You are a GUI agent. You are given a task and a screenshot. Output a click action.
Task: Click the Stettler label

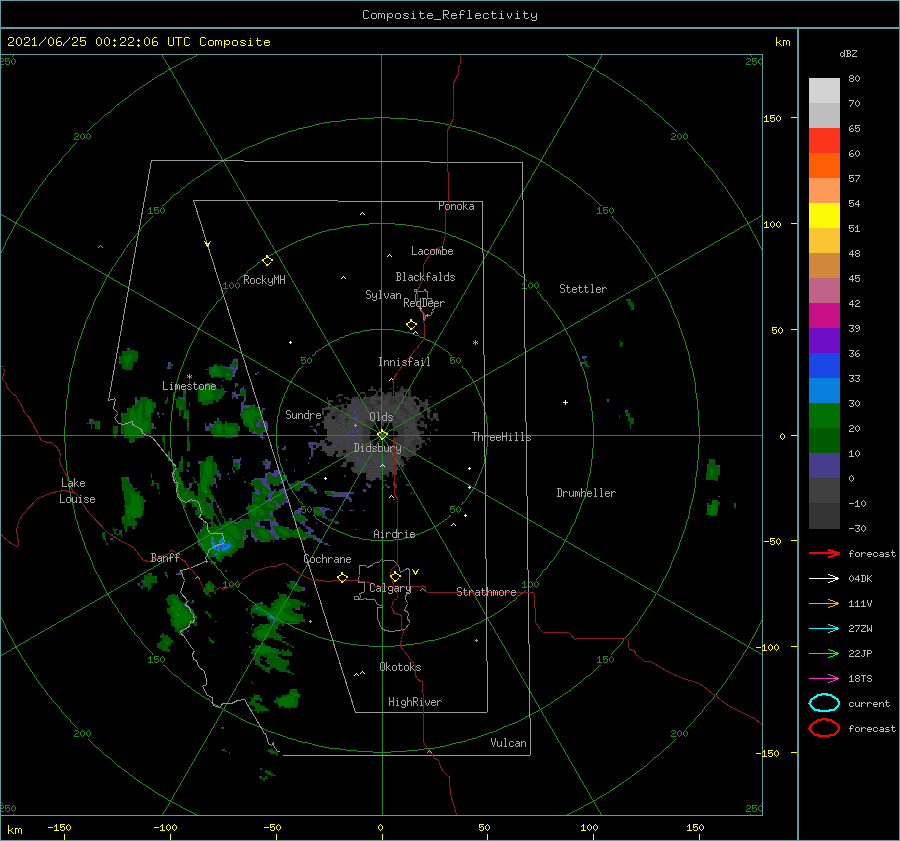coord(583,289)
